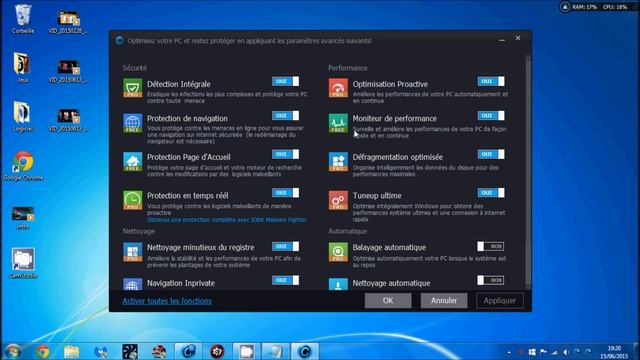Click the taskbar clock showing 19:20
Viewport: 640px width, 360px height.
pos(614,352)
